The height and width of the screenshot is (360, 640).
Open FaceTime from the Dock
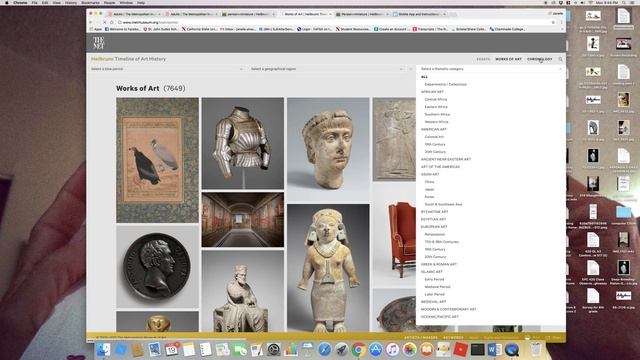[240, 349]
